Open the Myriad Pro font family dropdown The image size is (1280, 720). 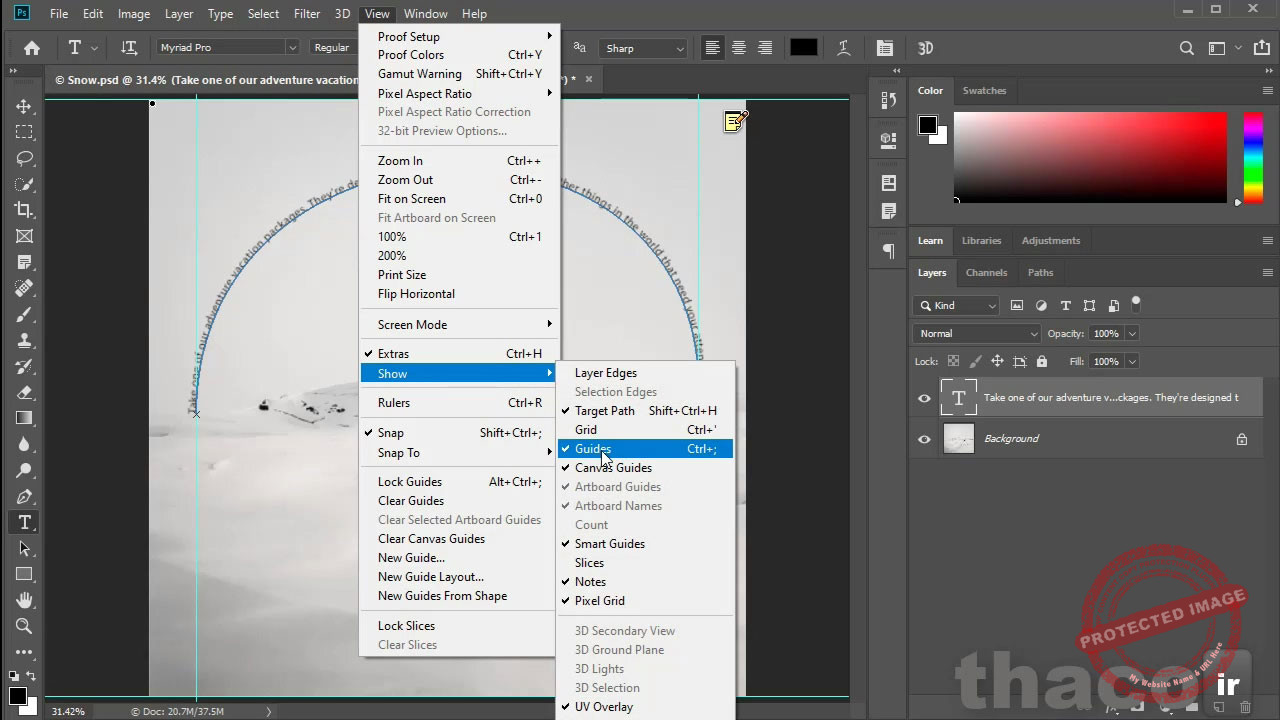point(291,47)
